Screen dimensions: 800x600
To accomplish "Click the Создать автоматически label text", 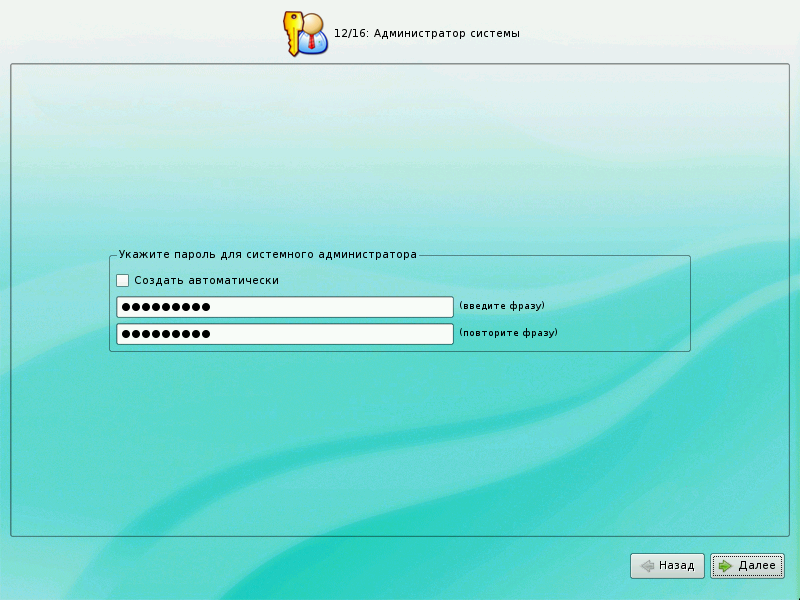I will click(206, 281).
